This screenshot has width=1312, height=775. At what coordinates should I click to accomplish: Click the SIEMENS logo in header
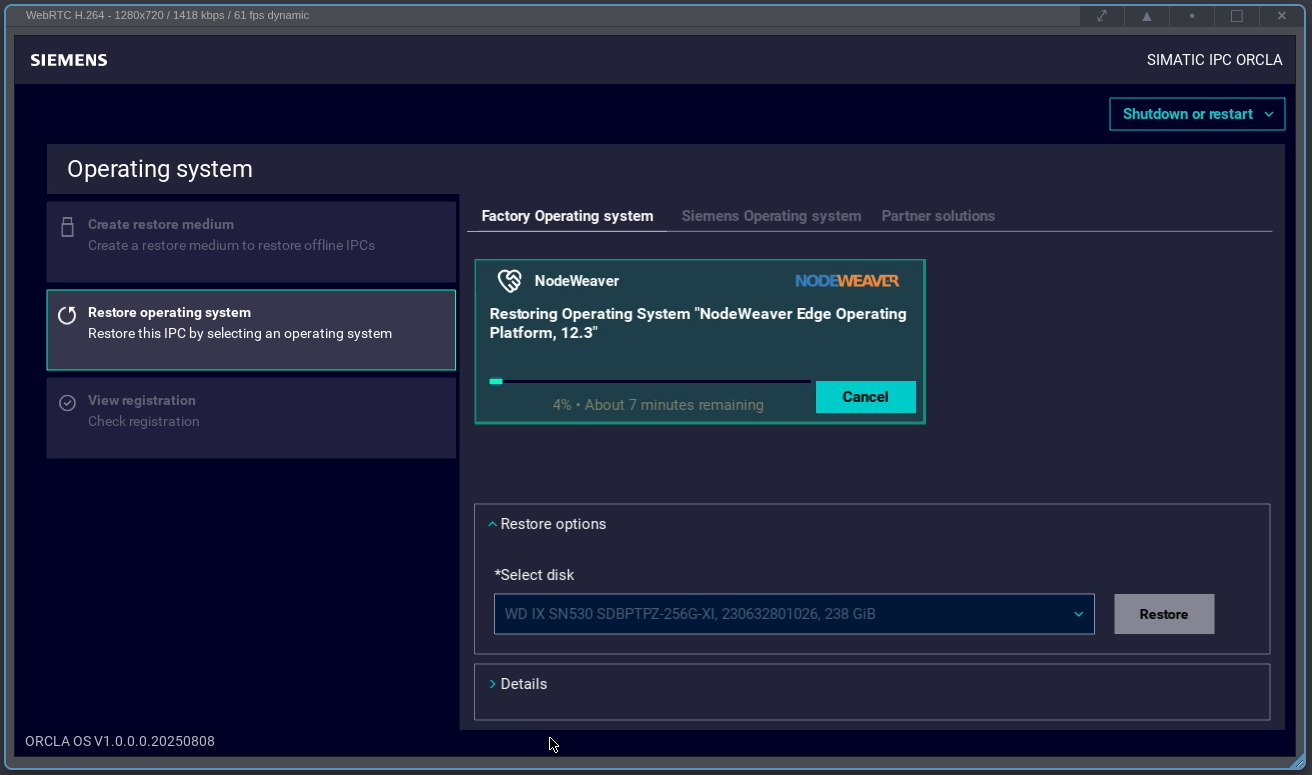[x=69, y=60]
